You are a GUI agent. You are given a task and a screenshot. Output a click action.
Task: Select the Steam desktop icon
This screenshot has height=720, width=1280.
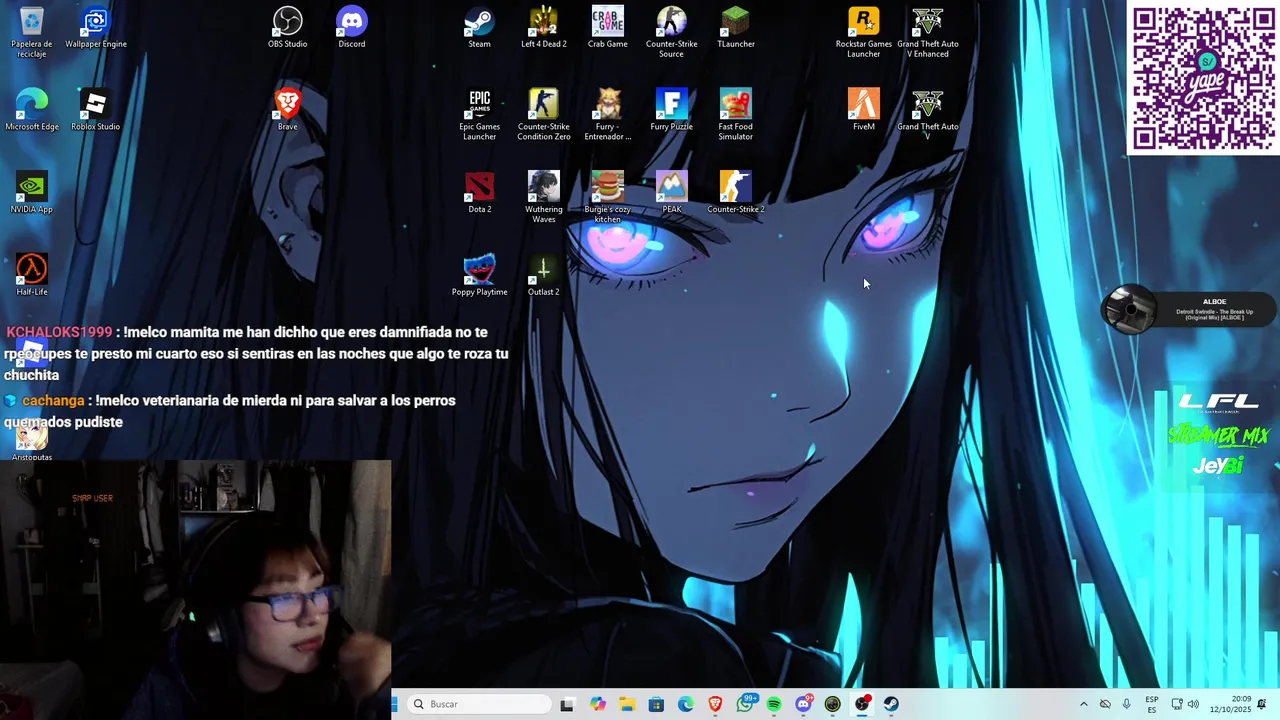479,27
